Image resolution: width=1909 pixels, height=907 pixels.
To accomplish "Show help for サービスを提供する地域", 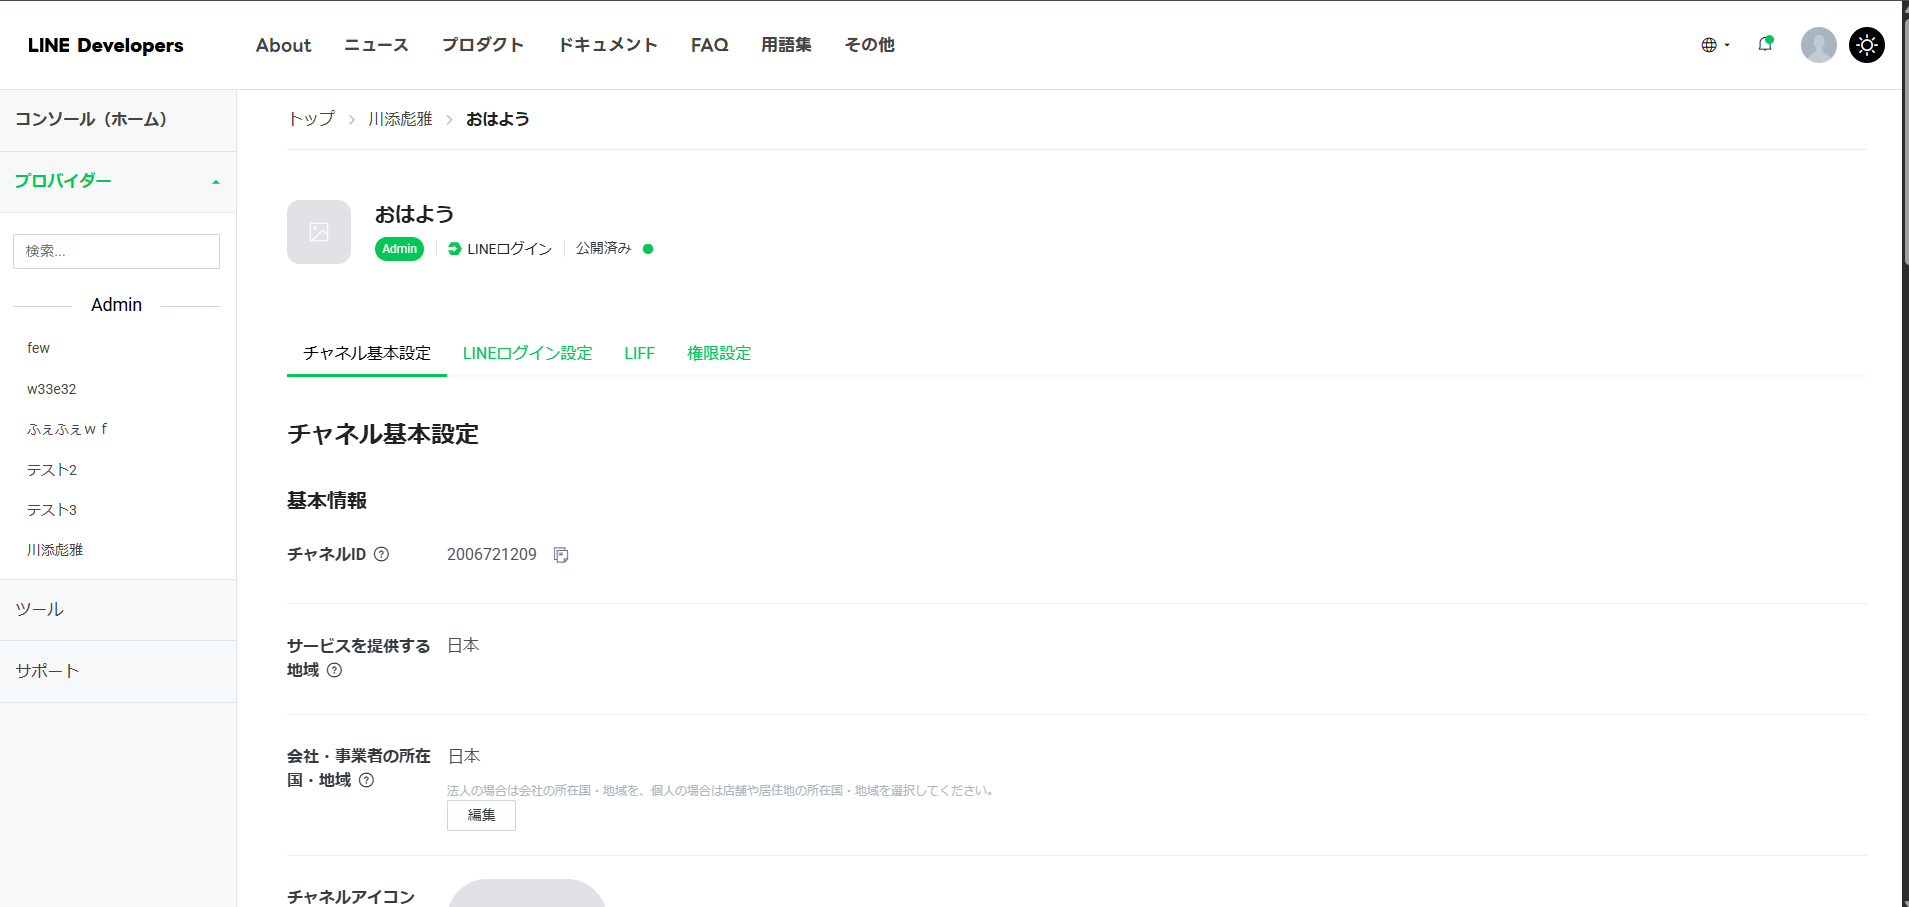I will click(335, 670).
